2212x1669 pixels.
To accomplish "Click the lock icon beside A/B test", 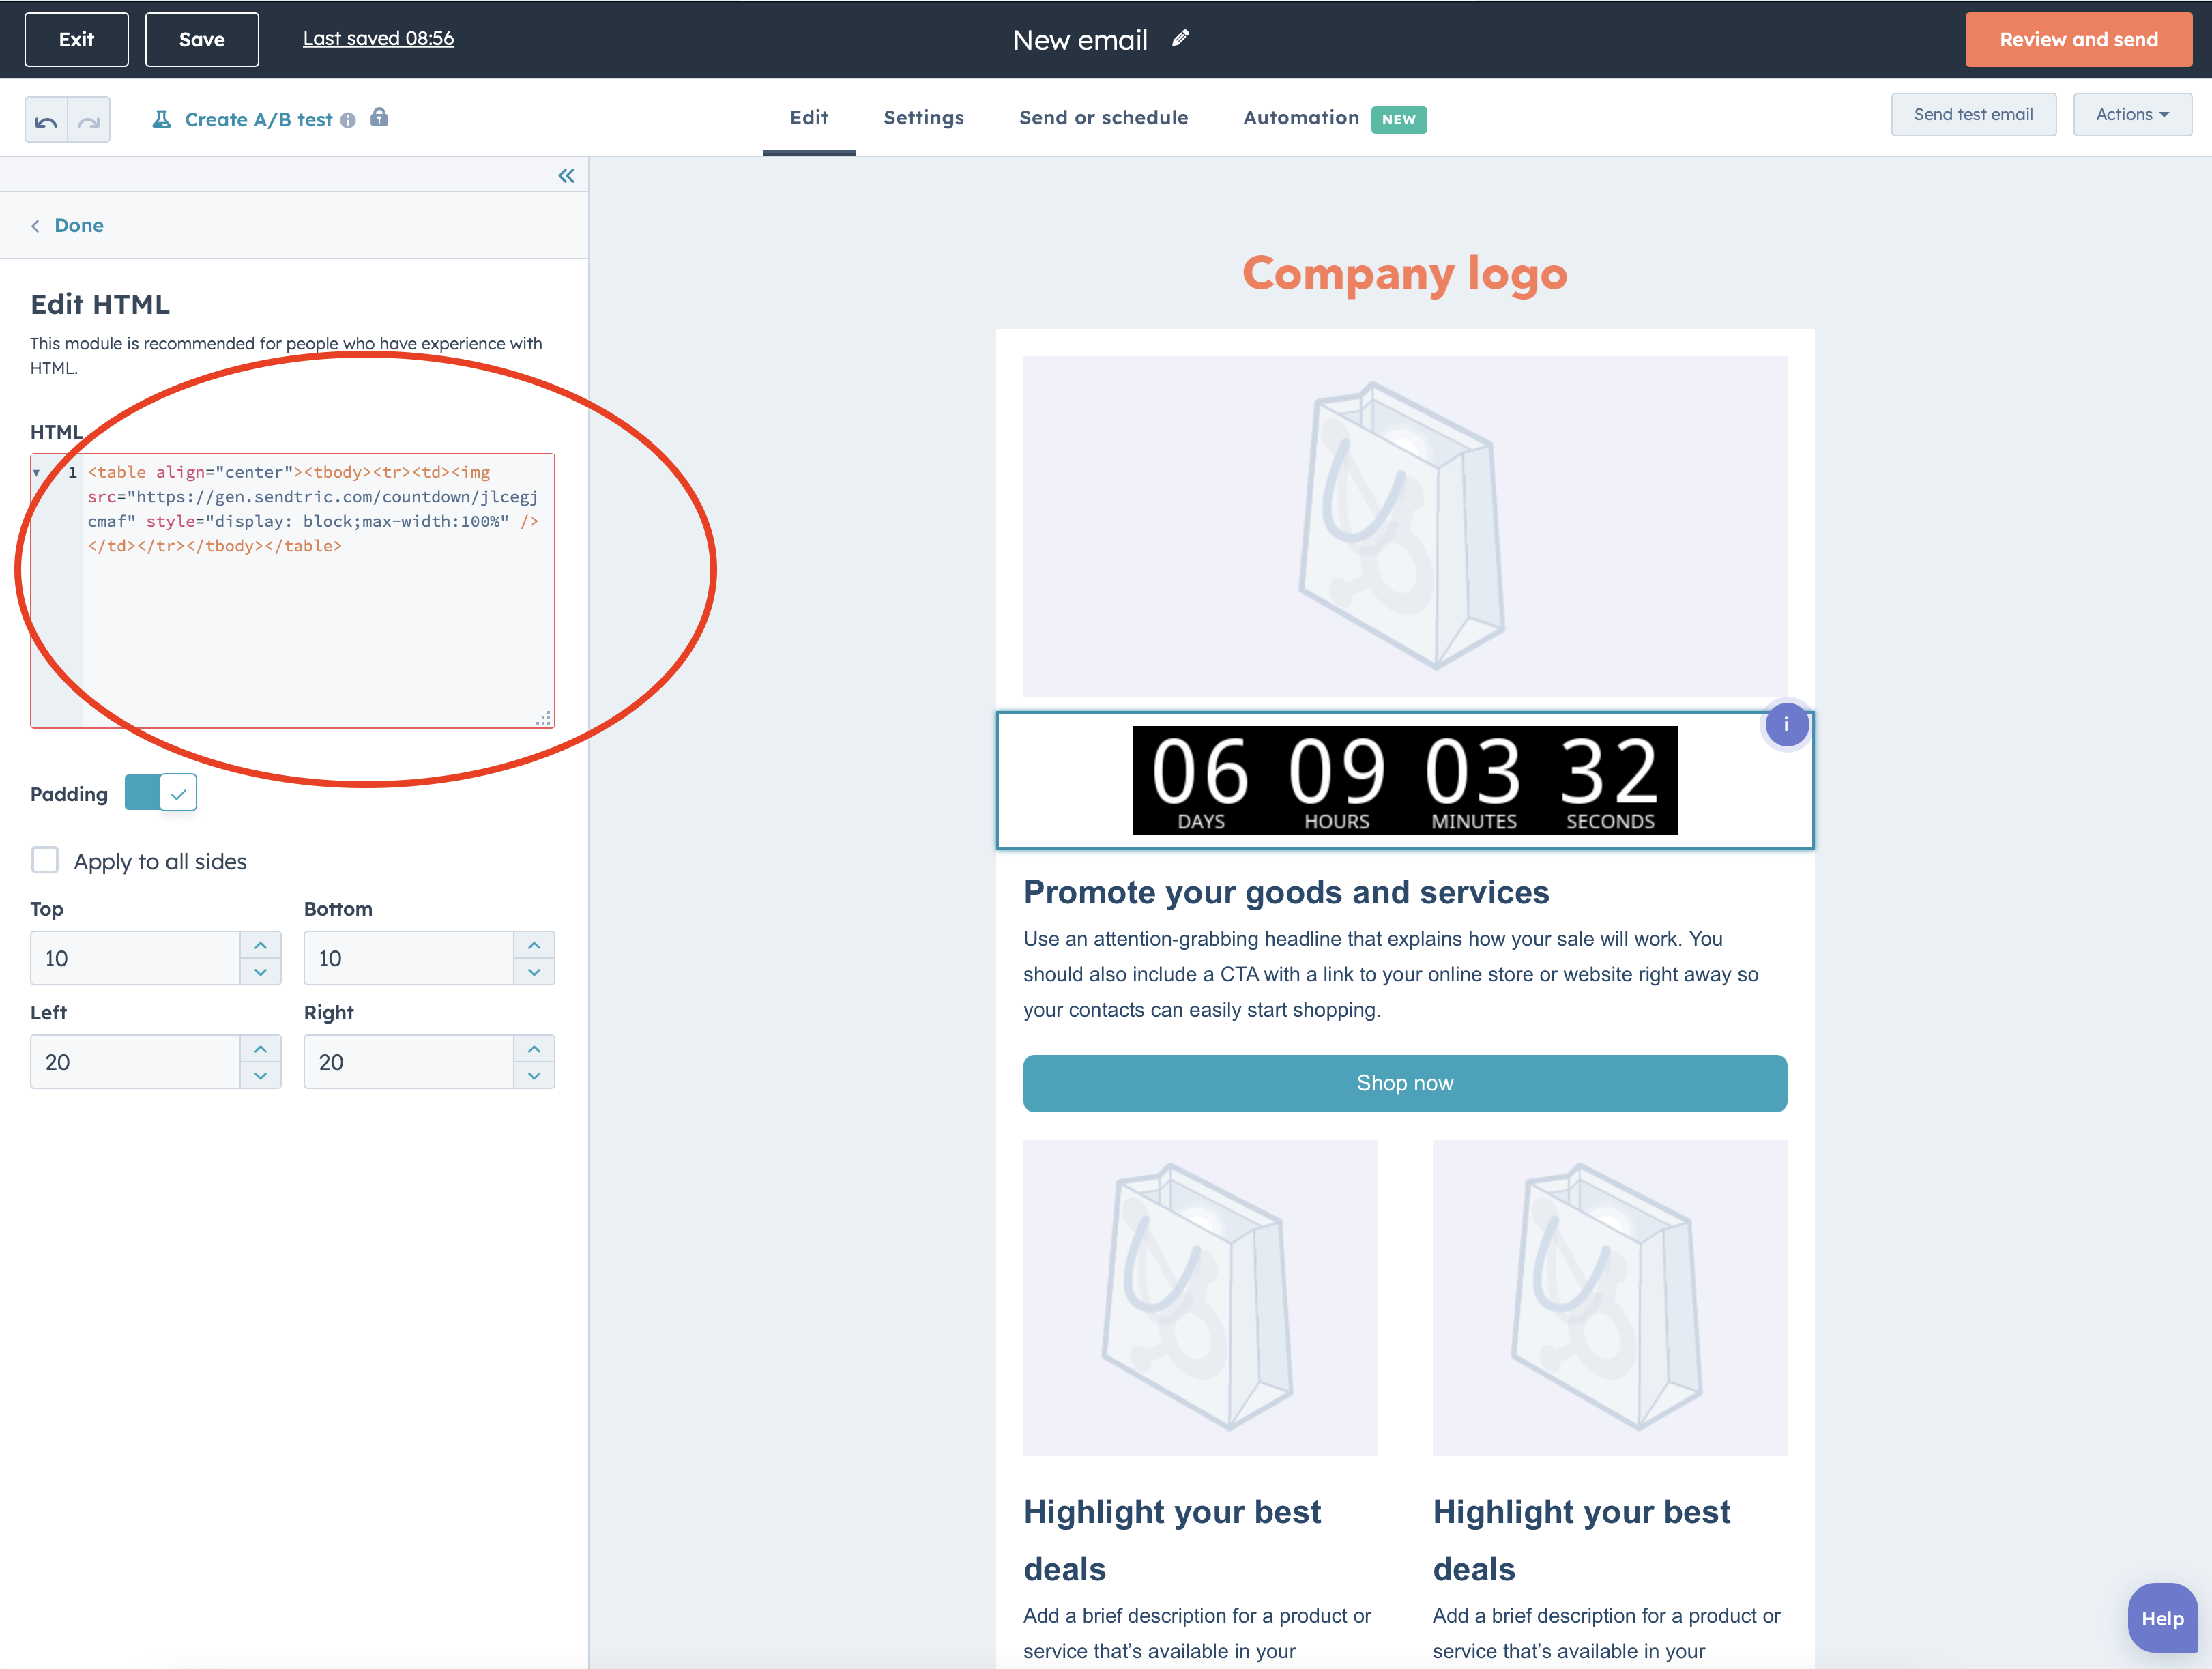I will 379,118.
